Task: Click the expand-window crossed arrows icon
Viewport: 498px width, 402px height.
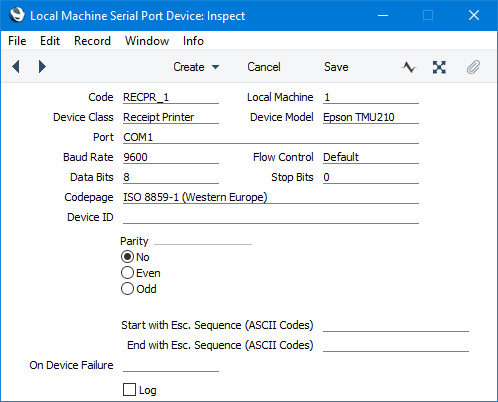Action: coord(439,67)
